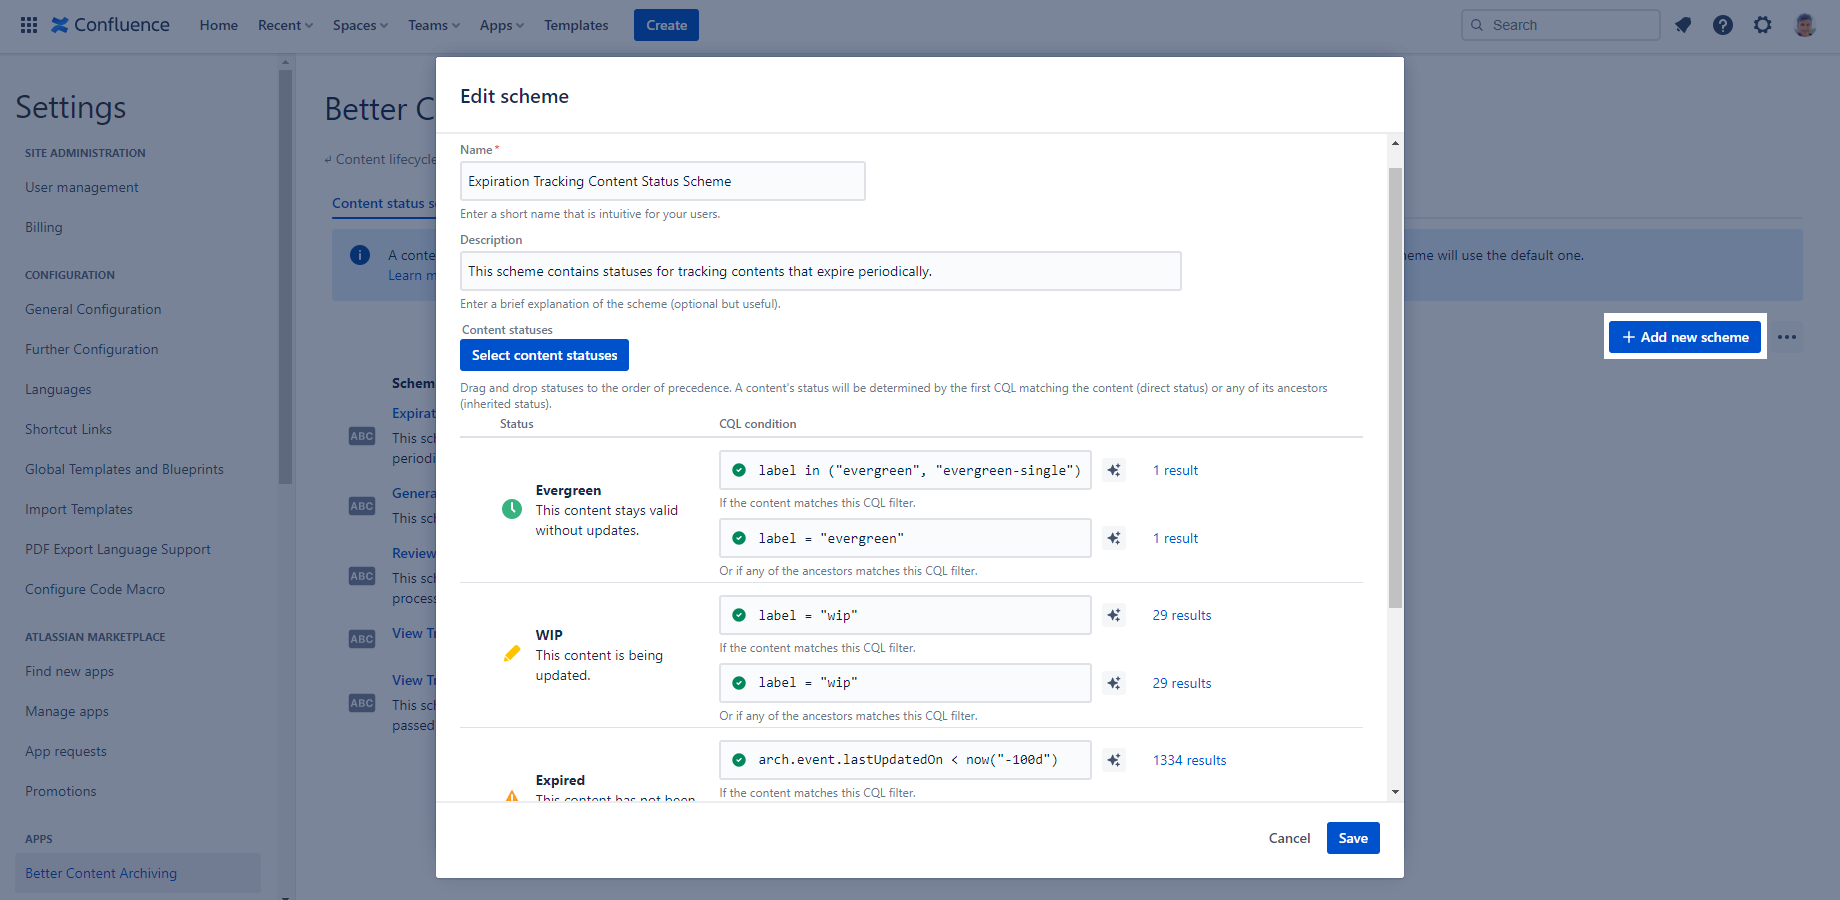Expand the Apps dropdown menu
Screen dimensions: 1840x900
pyautogui.click(x=501, y=25)
